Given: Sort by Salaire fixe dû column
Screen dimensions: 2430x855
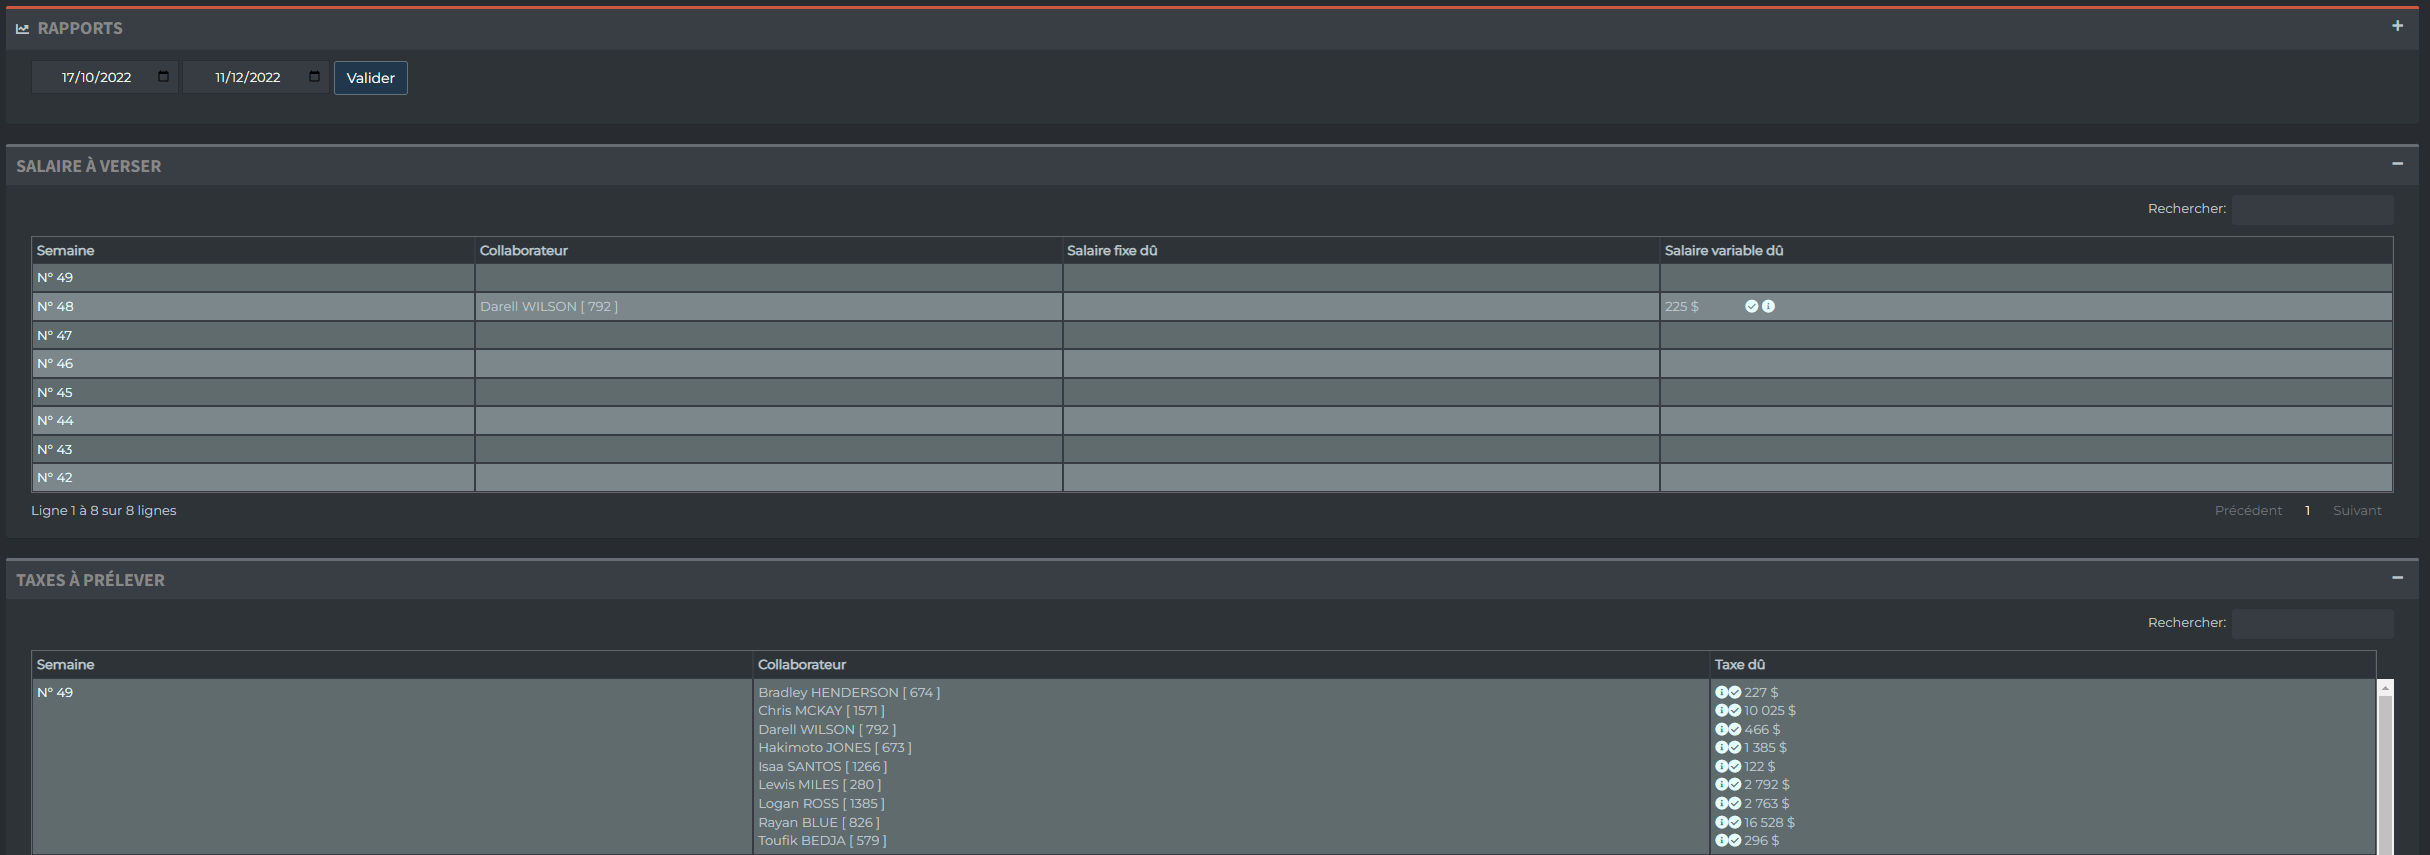Looking at the screenshot, I should pyautogui.click(x=1361, y=251).
